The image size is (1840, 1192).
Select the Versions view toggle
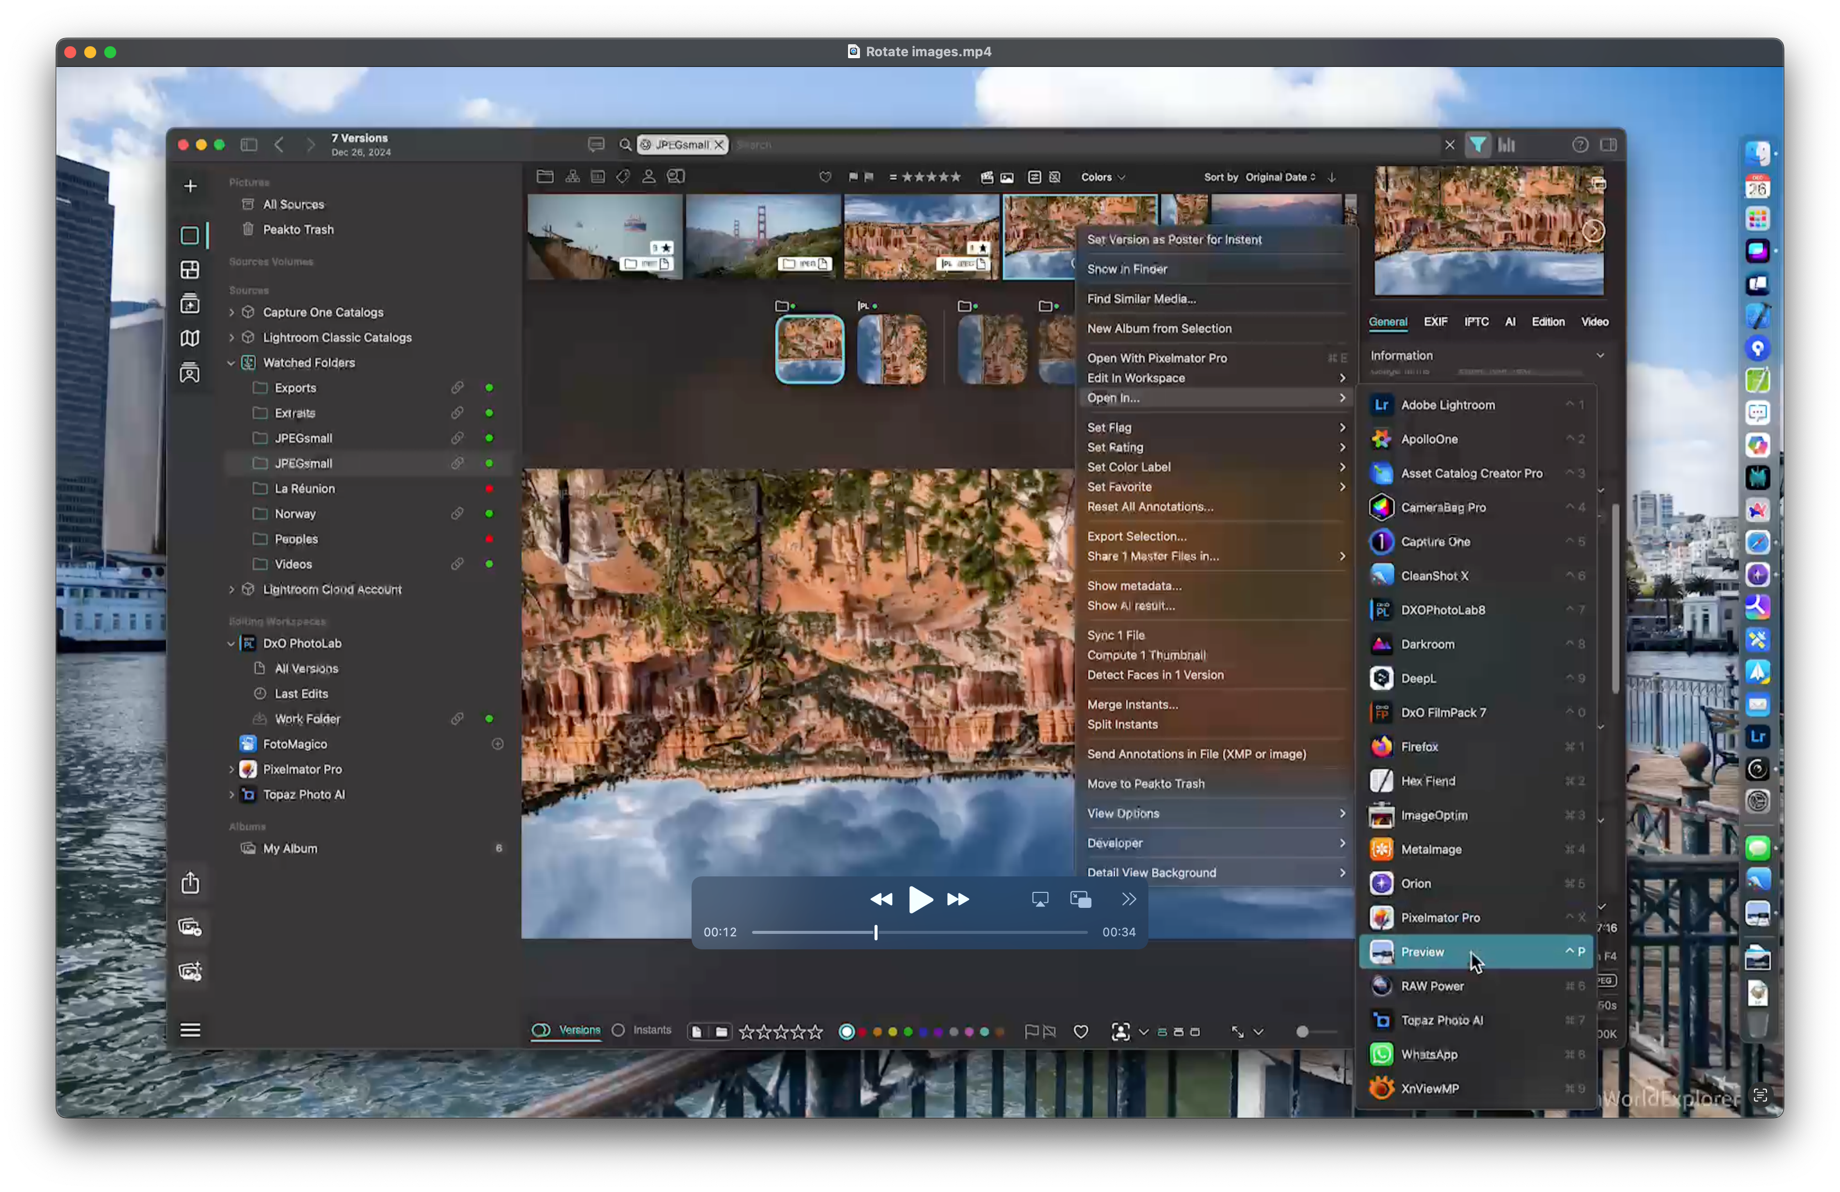click(x=567, y=1030)
